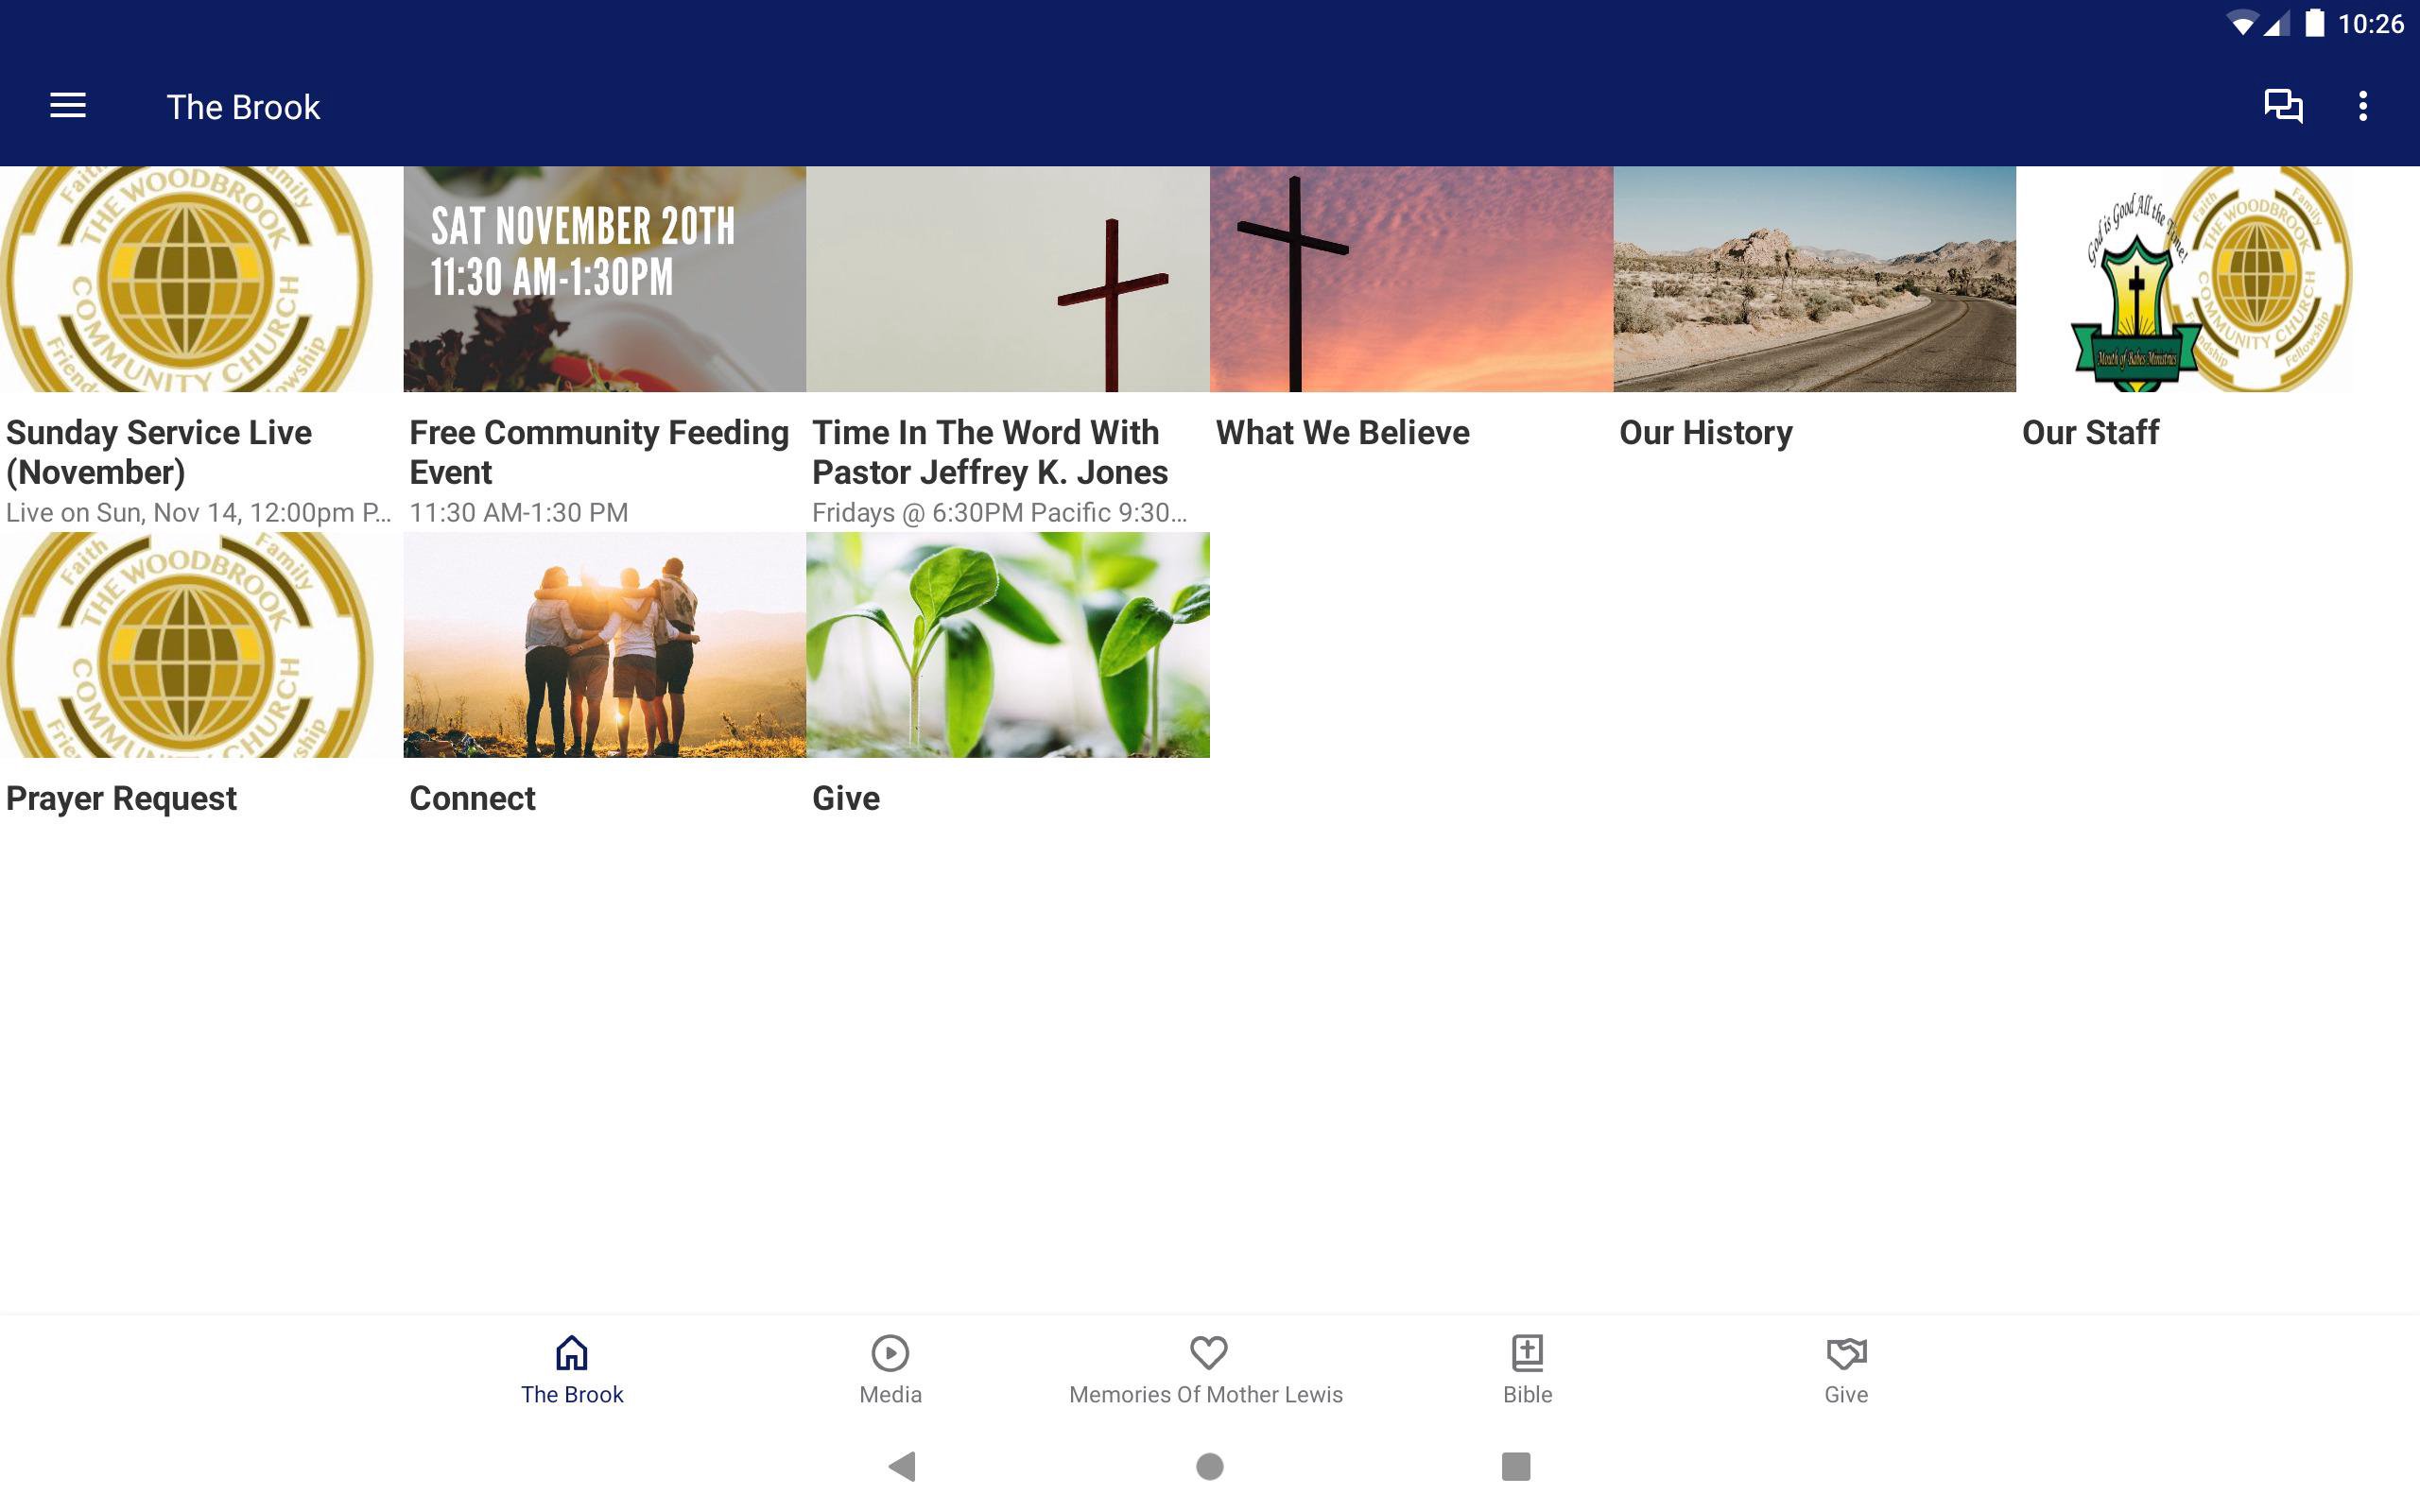Tap the Media play icon tab

[x=889, y=1353]
